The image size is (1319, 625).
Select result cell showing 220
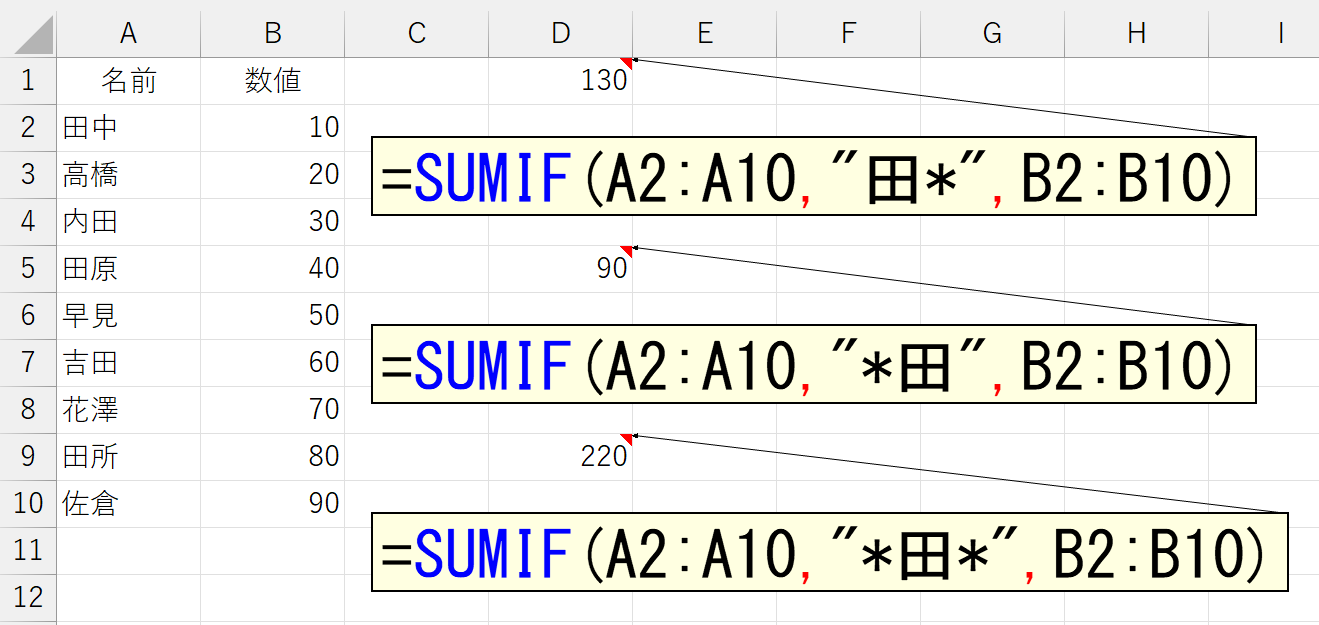(560, 457)
